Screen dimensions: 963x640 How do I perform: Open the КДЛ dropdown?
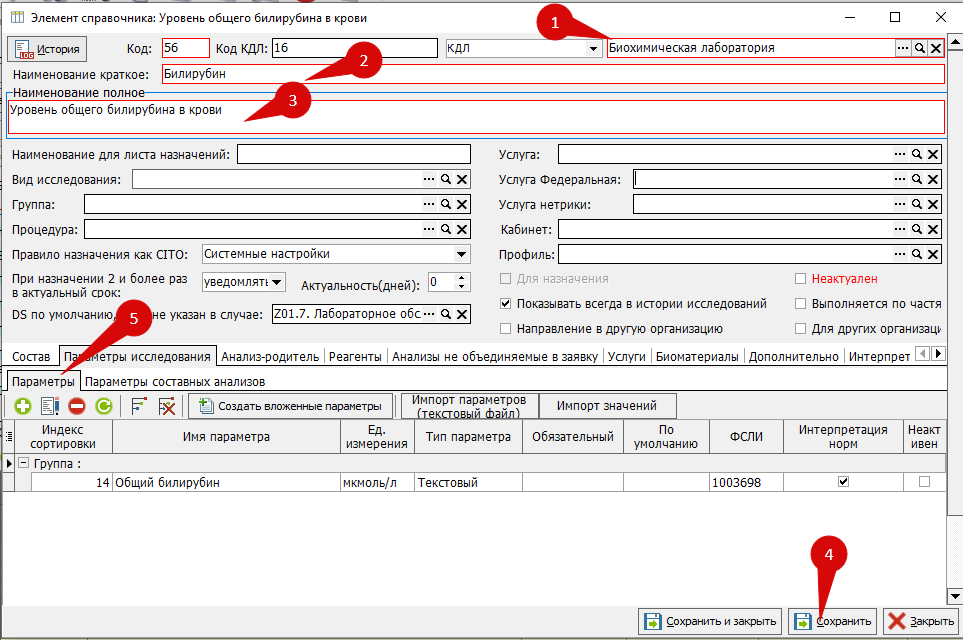[x=593, y=48]
